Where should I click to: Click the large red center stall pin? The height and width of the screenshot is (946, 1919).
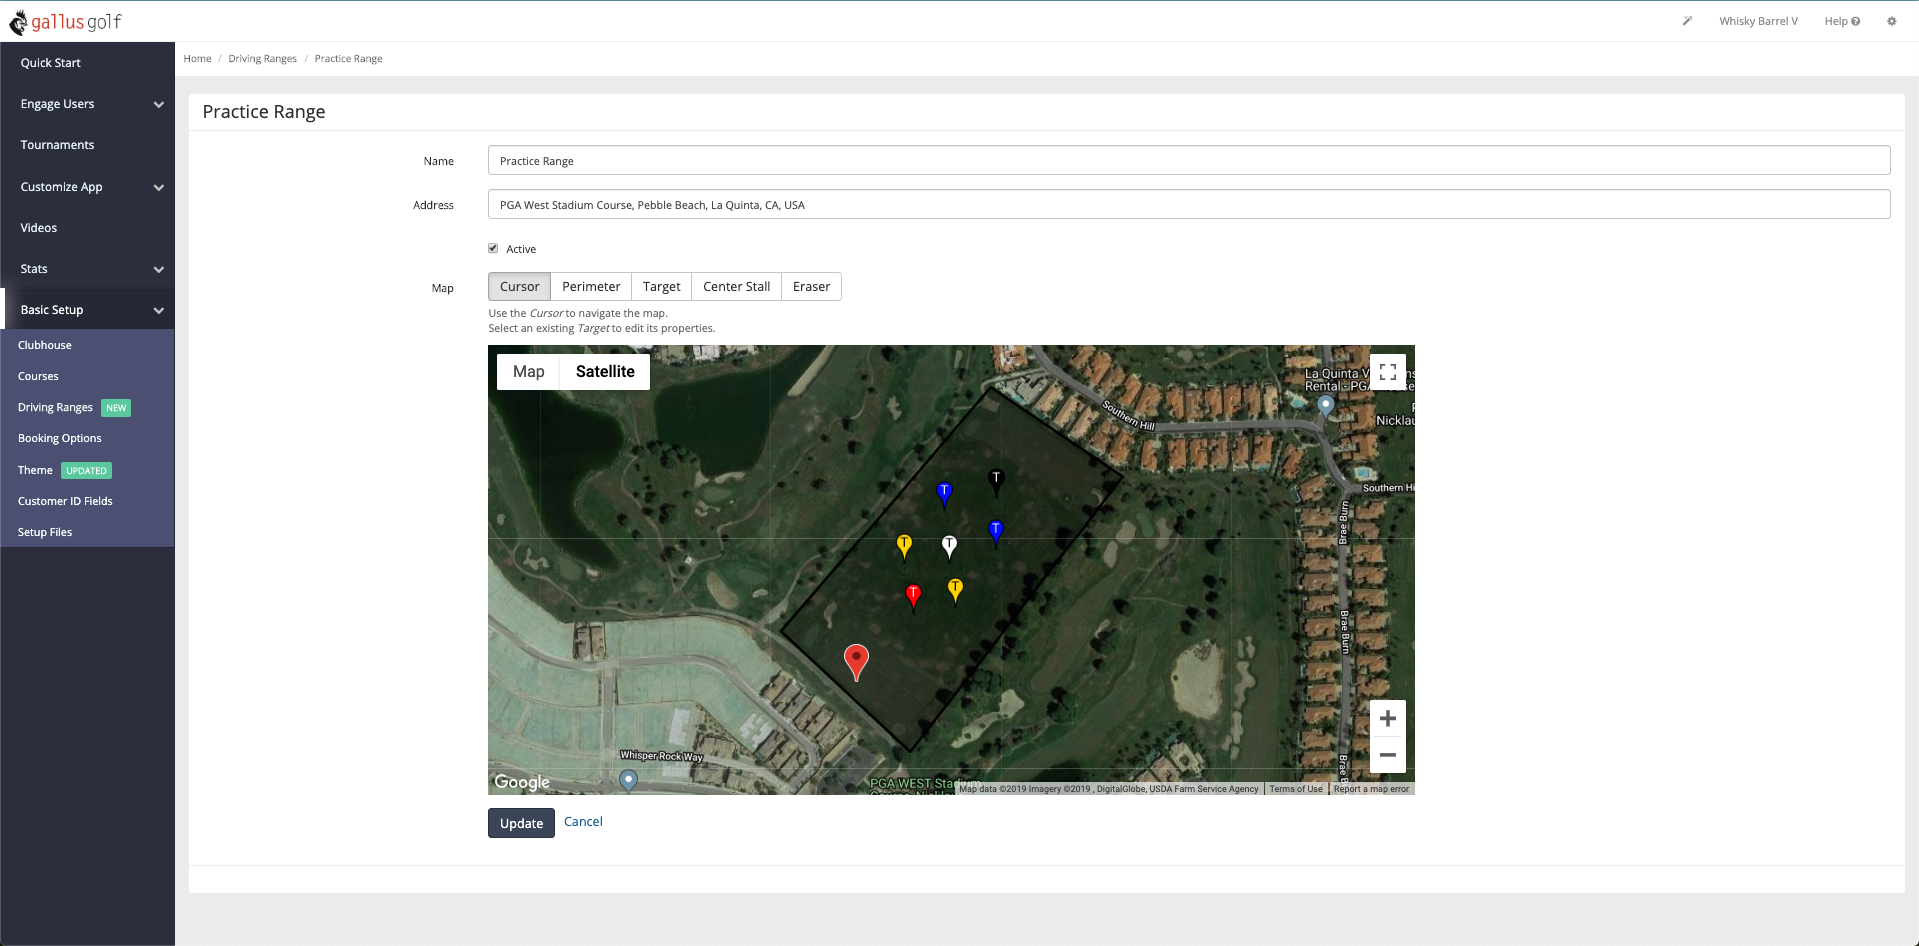pyautogui.click(x=856, y=662)
